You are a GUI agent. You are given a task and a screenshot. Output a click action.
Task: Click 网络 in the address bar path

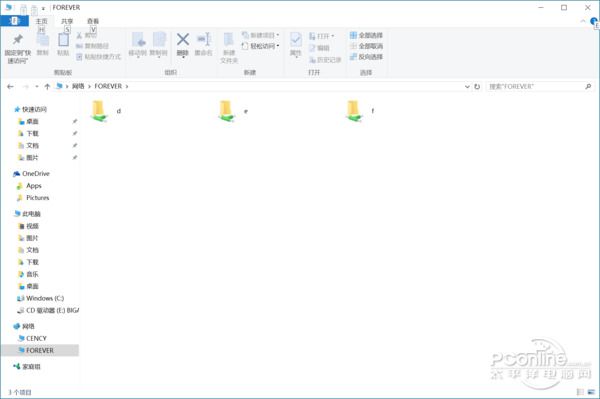pos(78,86)
